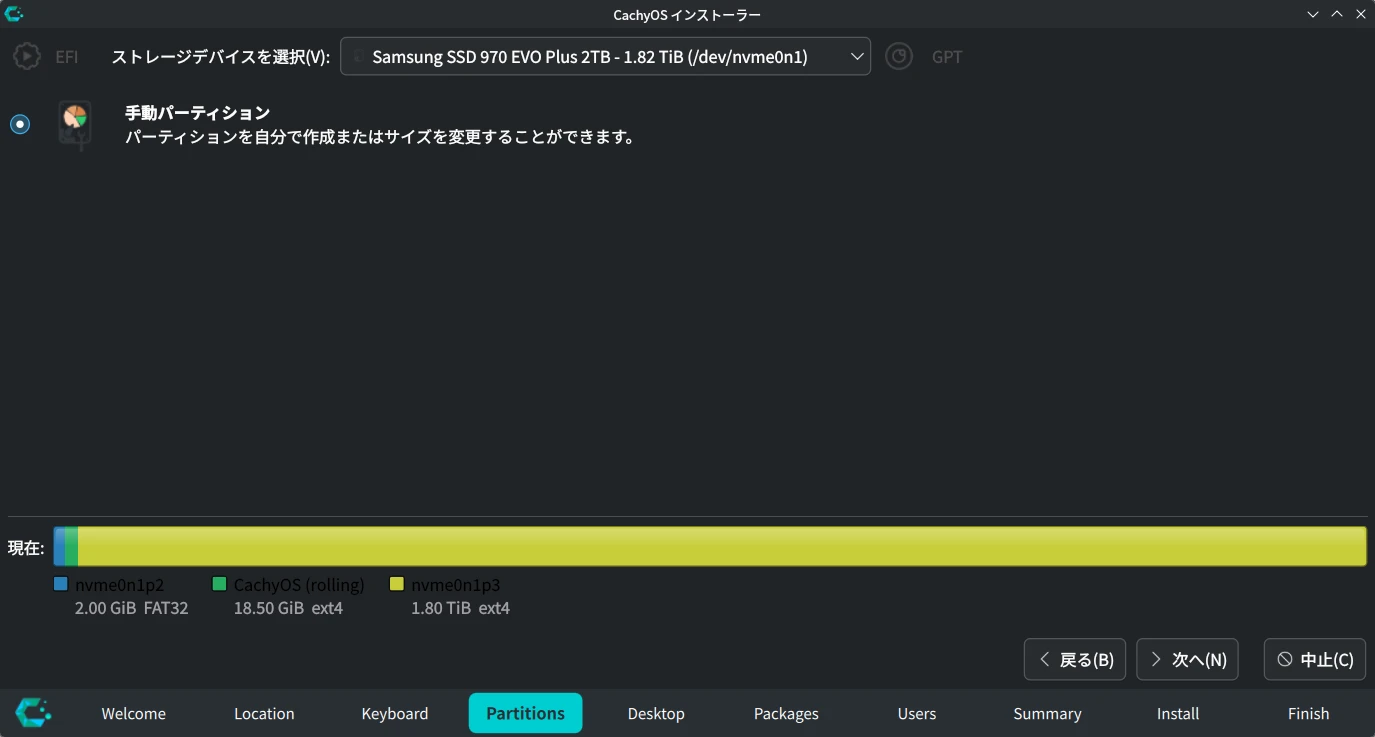Click the CachyOS logo in bottom-left corner

pos(33,713)
